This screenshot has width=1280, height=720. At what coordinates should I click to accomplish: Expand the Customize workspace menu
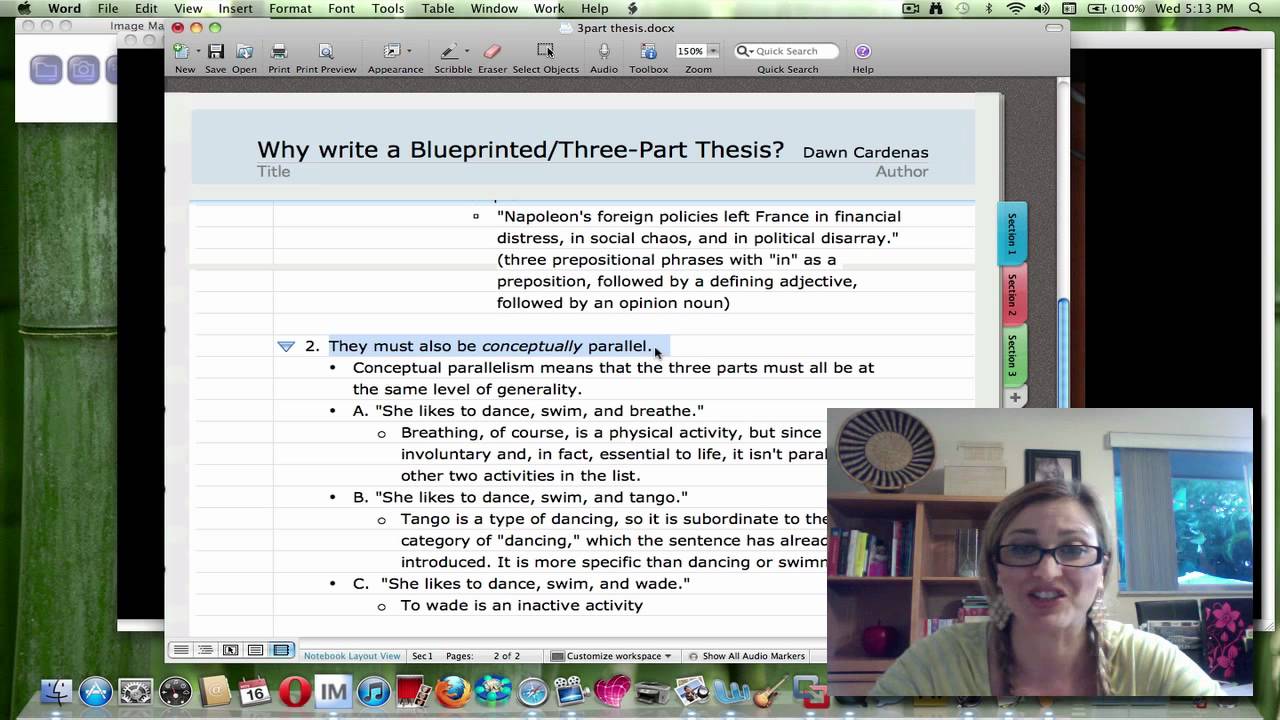click(612, 656)
